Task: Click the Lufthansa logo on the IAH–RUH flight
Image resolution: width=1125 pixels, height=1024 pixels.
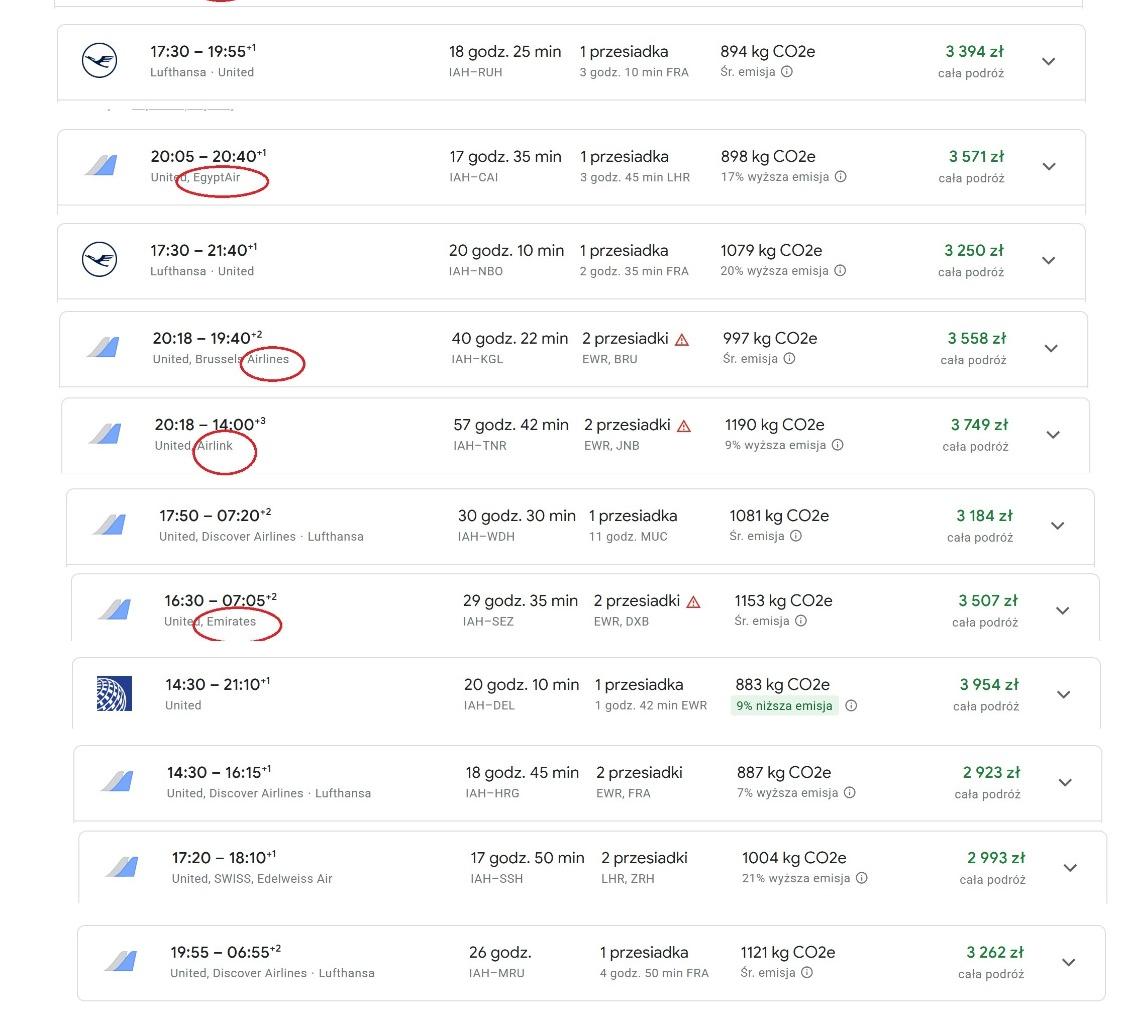Action: click(99, 60)
